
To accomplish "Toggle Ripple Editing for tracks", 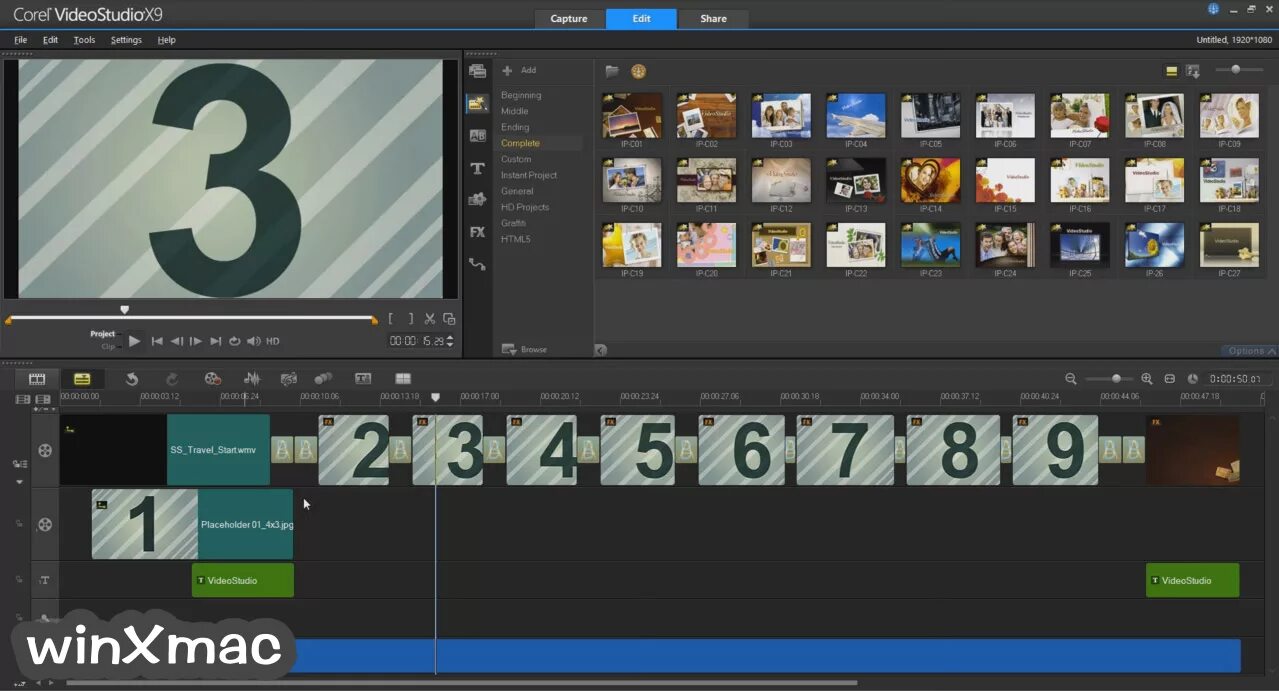I will point(19,464).
